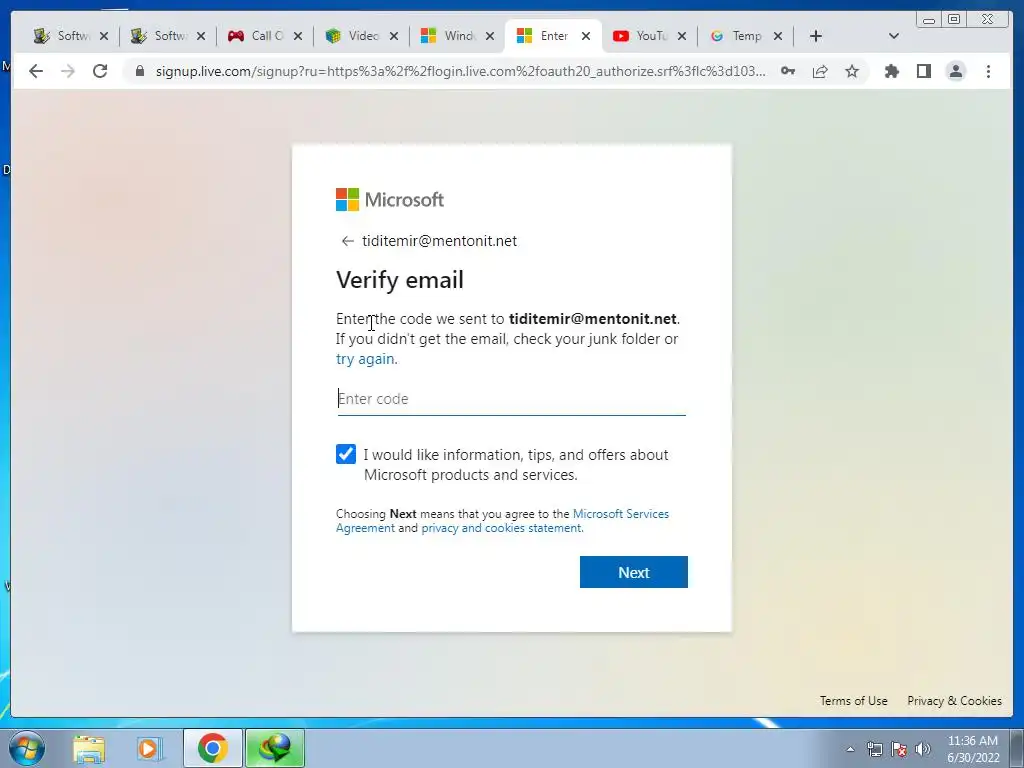
Task: Click the volume speaker tray icon
Action: [923, 749]
